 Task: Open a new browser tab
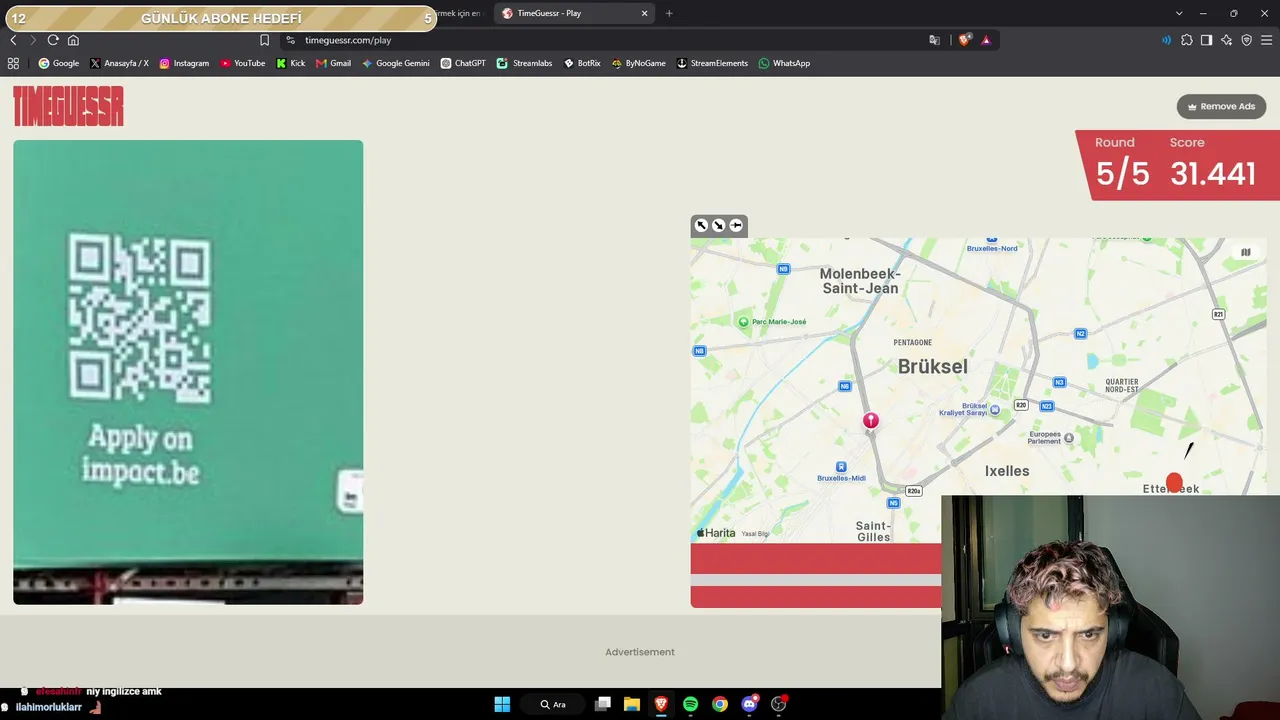[669, 13]
